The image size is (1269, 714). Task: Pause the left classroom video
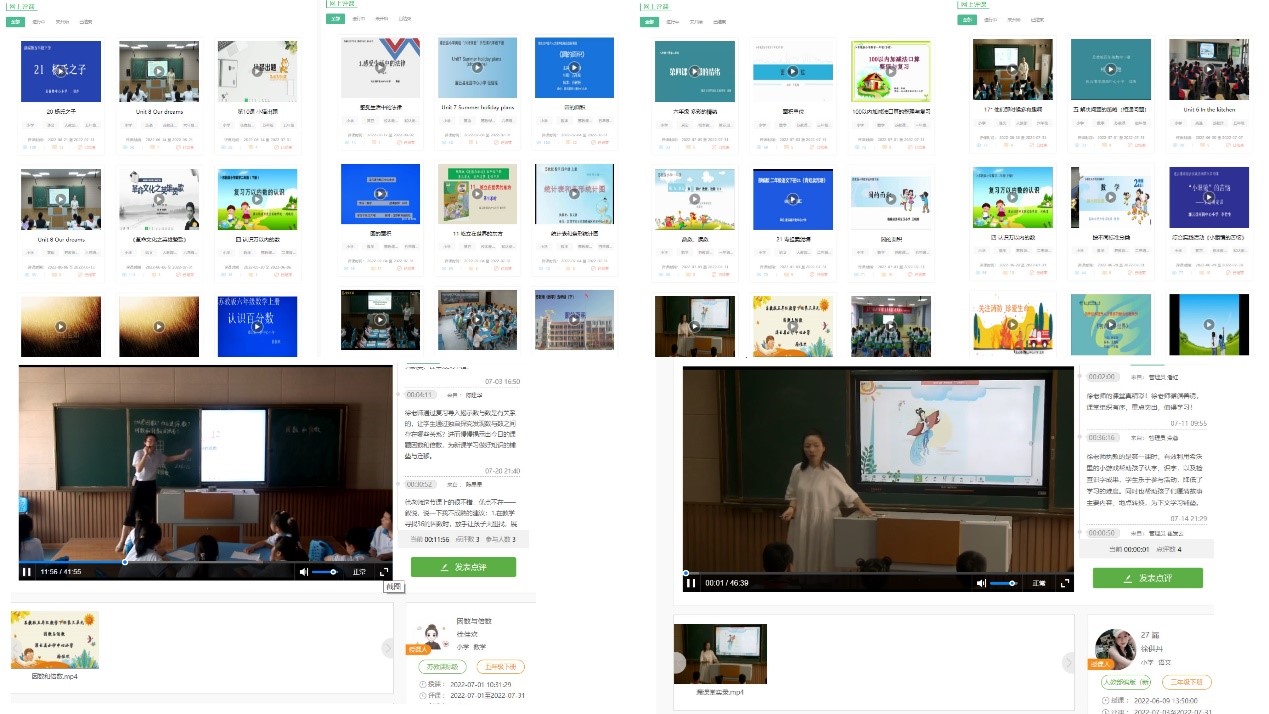pyautogui.click(x=27, y=572)
